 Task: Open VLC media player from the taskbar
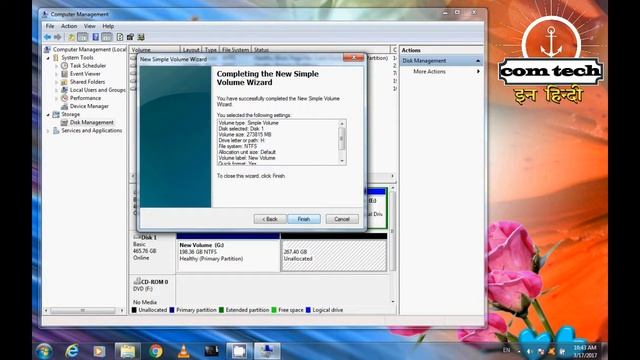[x=184, y=351]
